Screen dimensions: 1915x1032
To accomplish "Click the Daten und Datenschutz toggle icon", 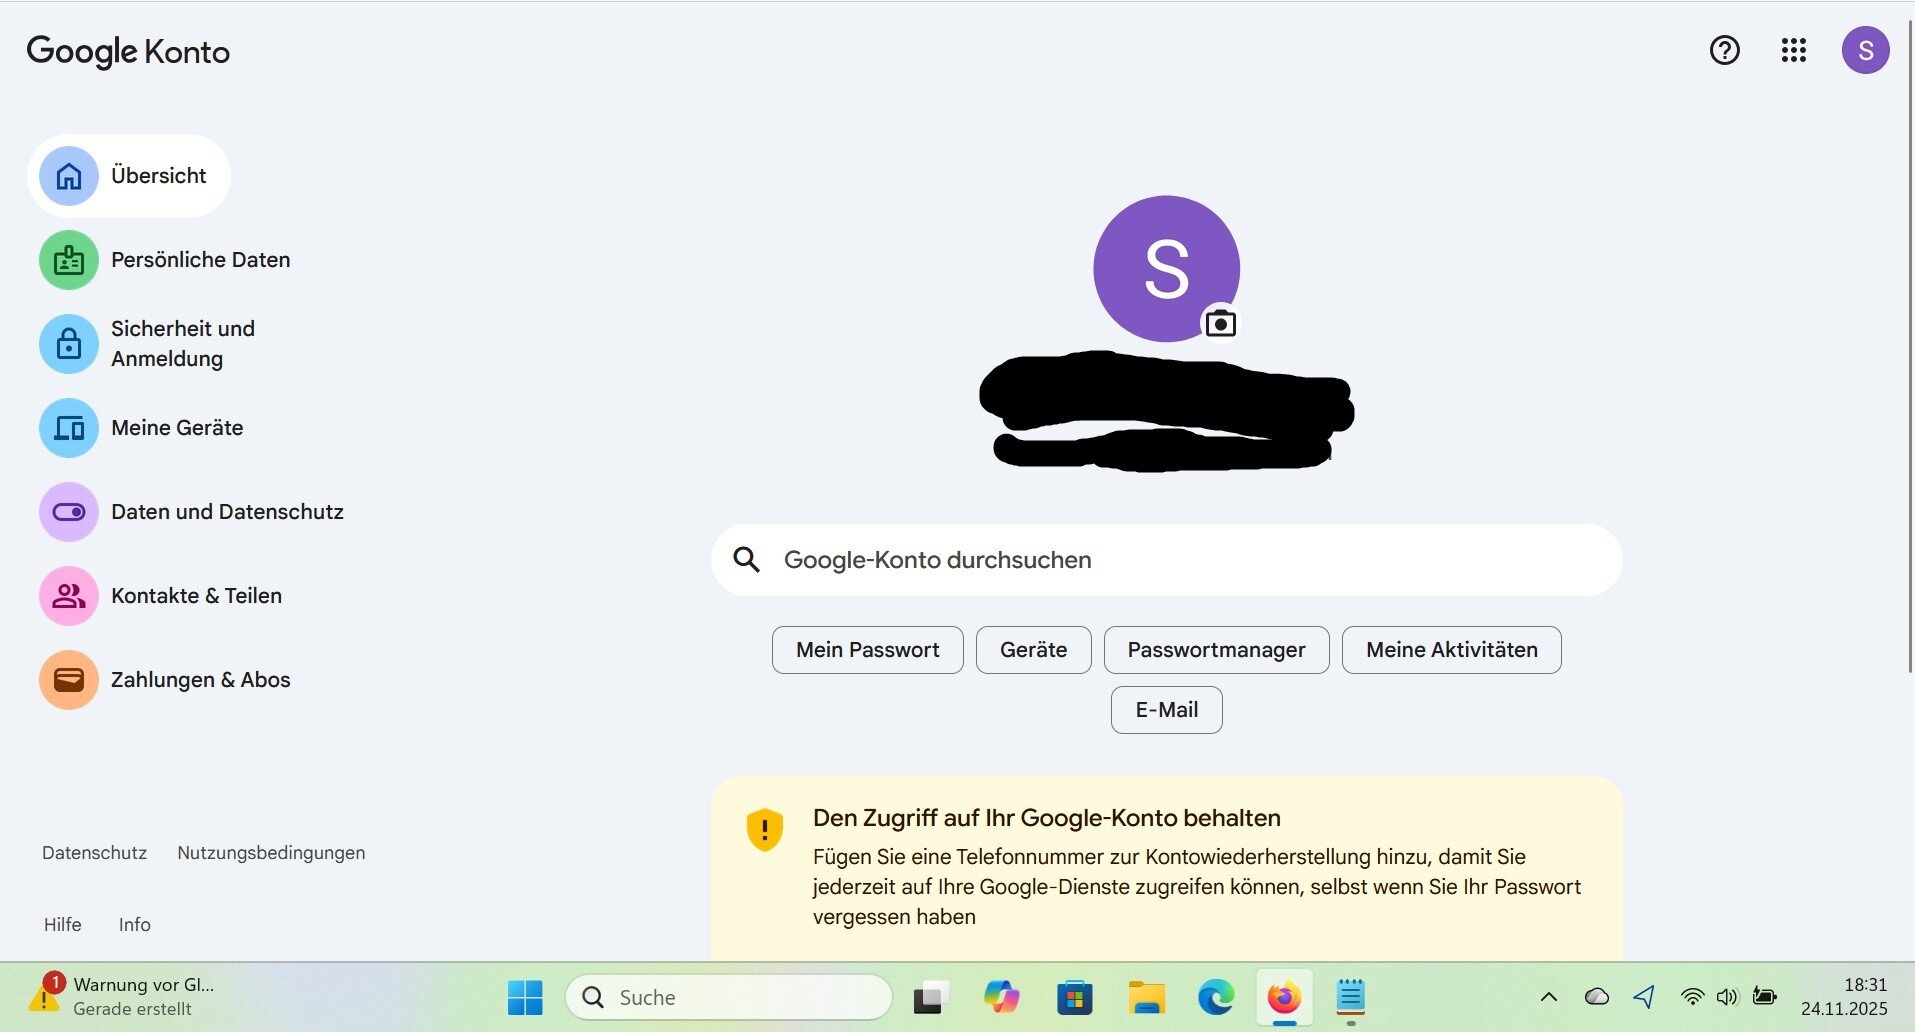I will point(69,512).
